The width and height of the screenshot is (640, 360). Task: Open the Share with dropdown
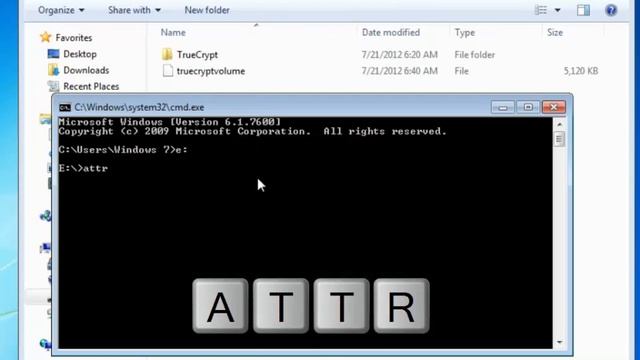[134, 10]
